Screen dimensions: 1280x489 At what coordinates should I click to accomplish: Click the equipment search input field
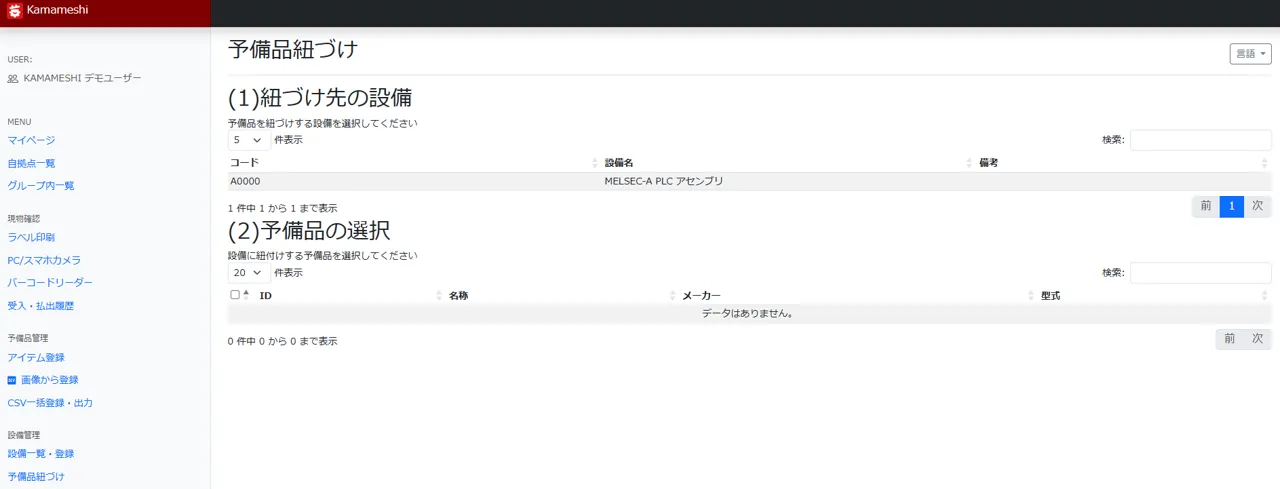coord(1200,140)
